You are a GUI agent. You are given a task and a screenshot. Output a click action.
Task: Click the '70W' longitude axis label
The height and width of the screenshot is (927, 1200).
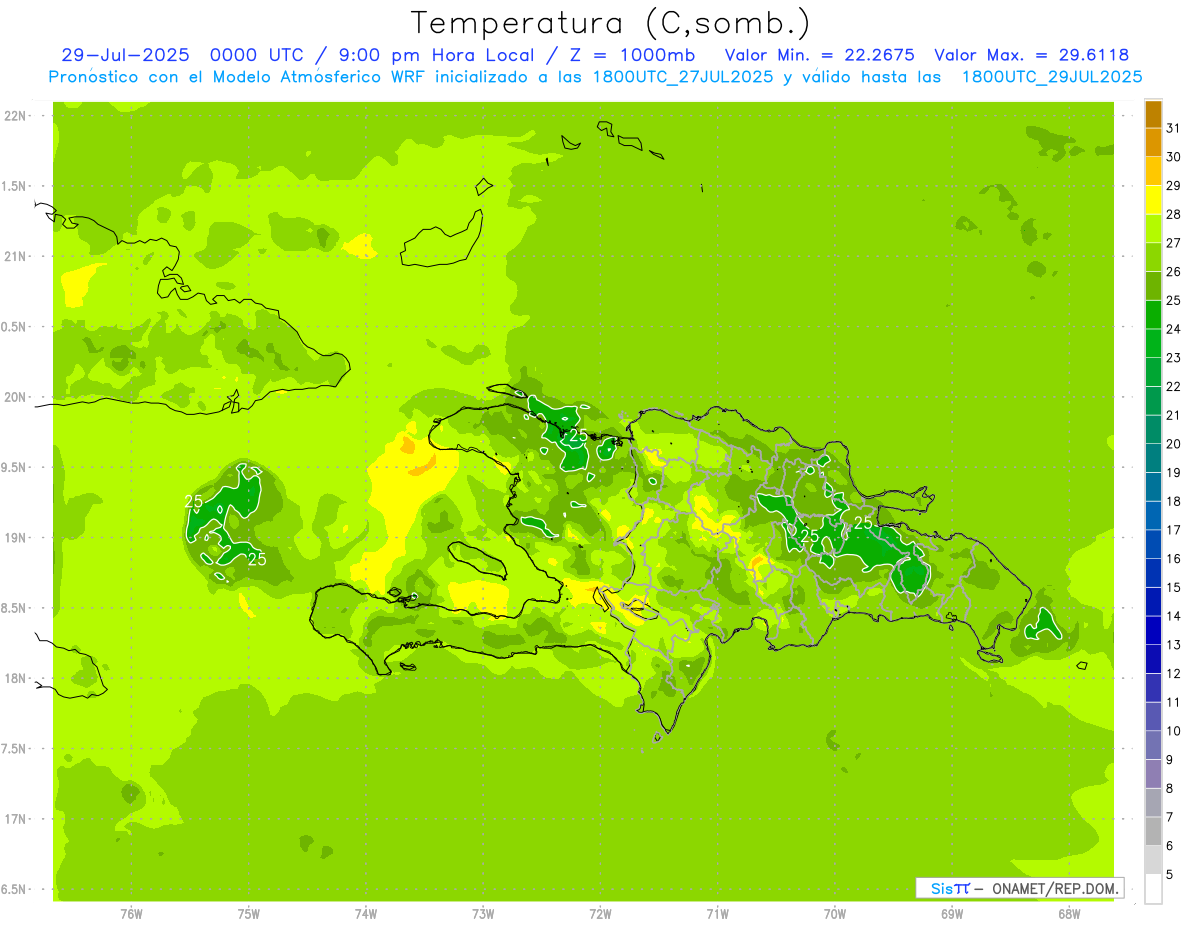834,914
